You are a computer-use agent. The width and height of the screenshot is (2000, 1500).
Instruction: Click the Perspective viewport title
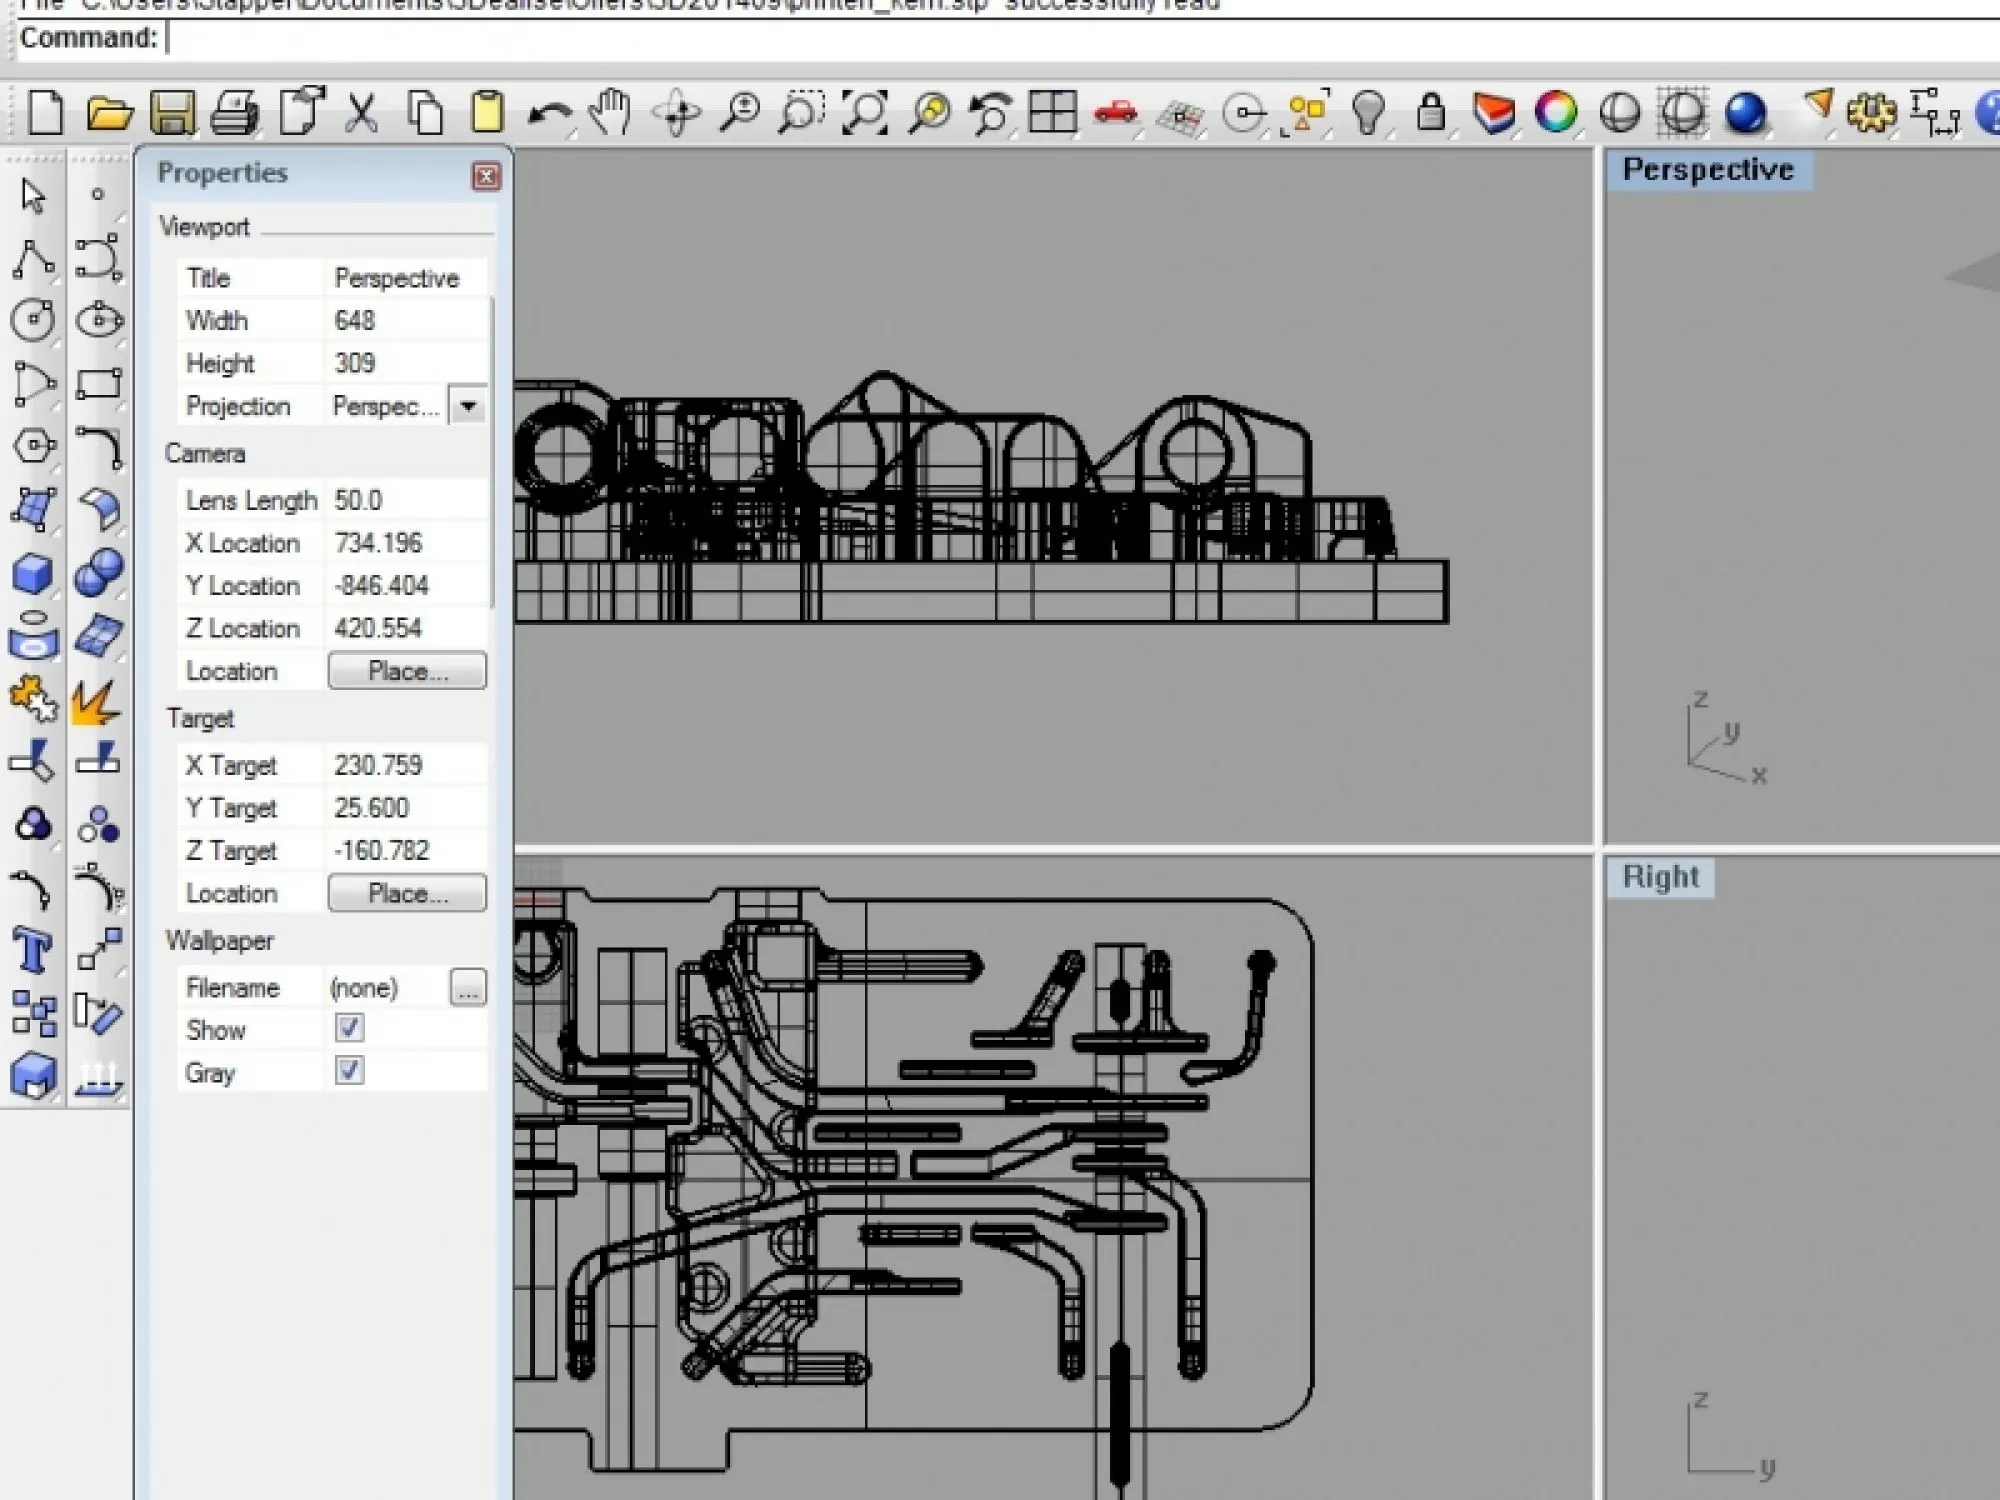pyautogui.click(x=1709, y=168)
